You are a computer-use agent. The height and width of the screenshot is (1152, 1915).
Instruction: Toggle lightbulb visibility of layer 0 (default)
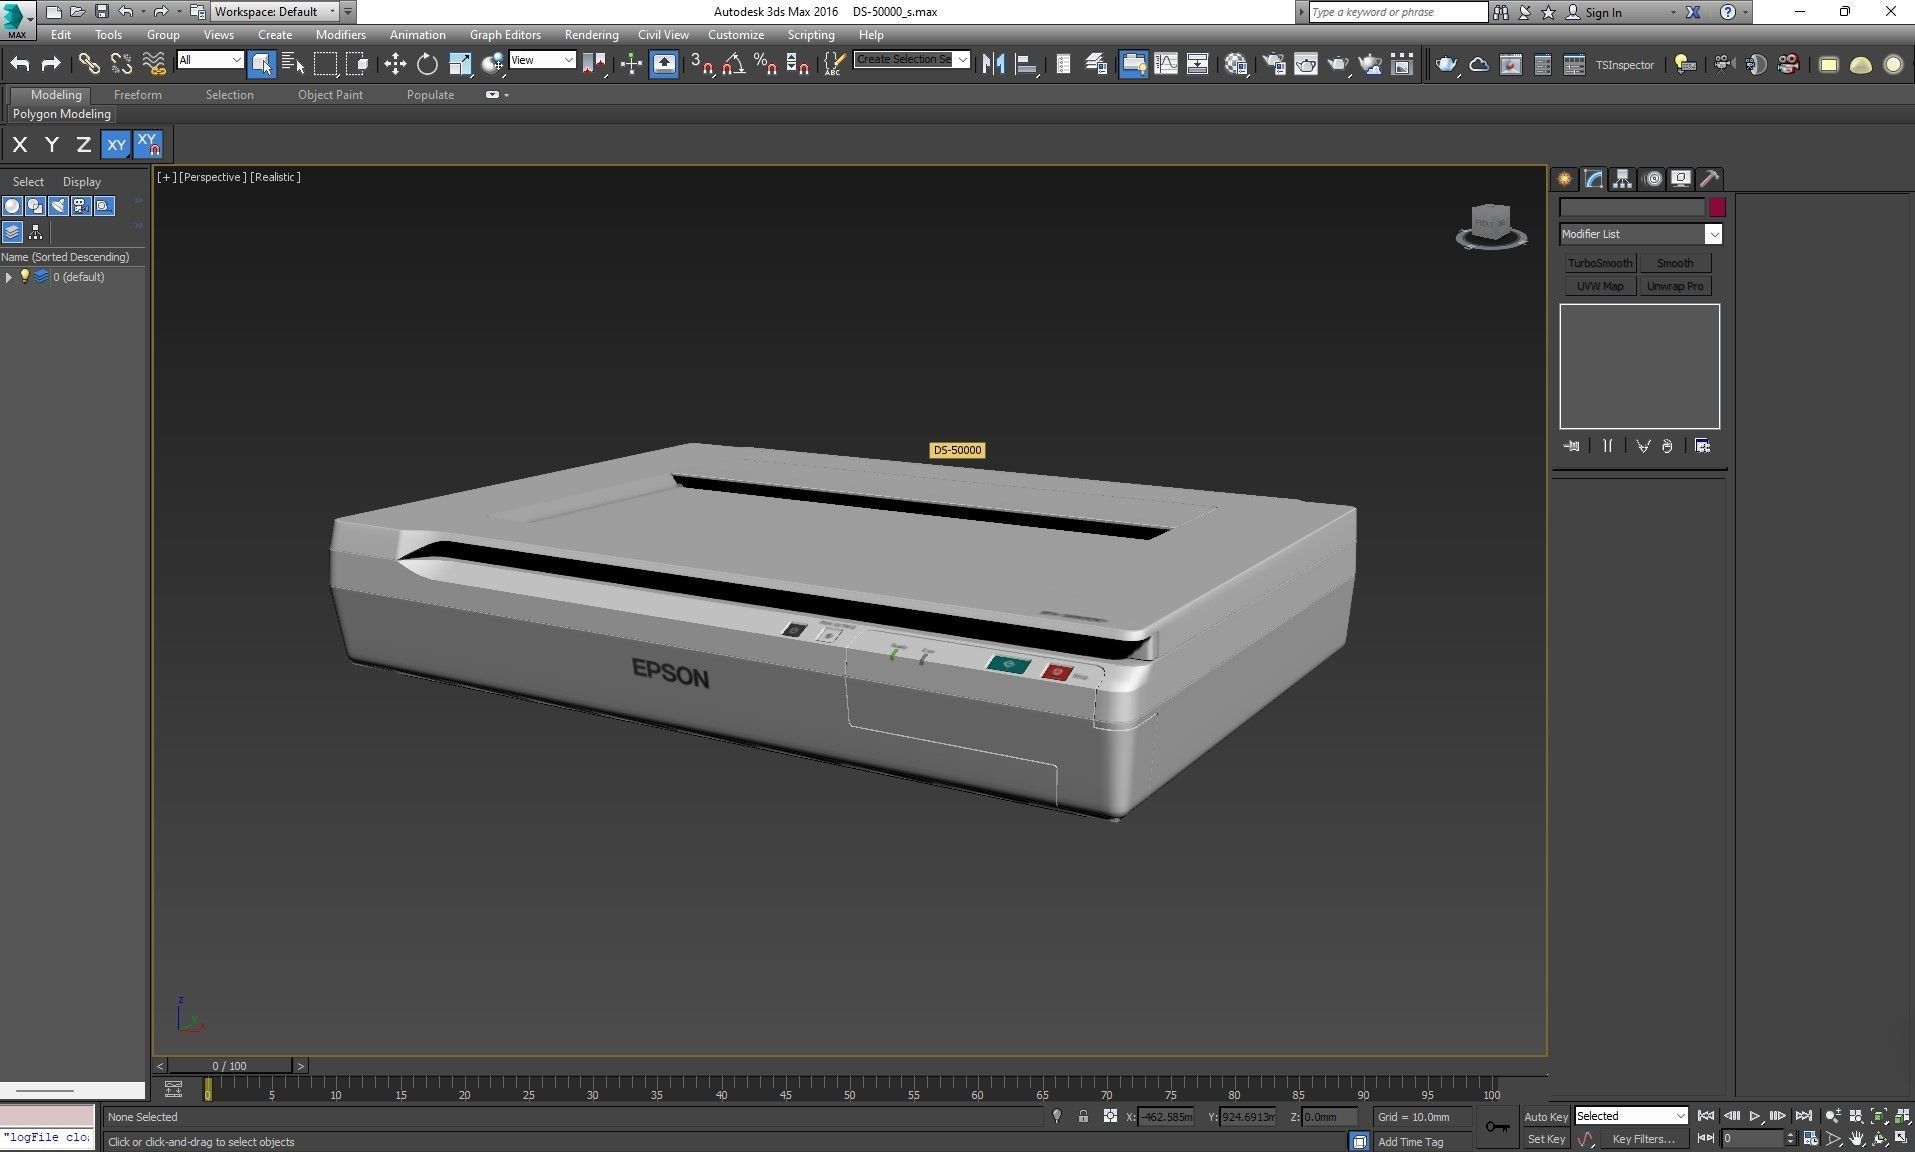click(25, 277)
